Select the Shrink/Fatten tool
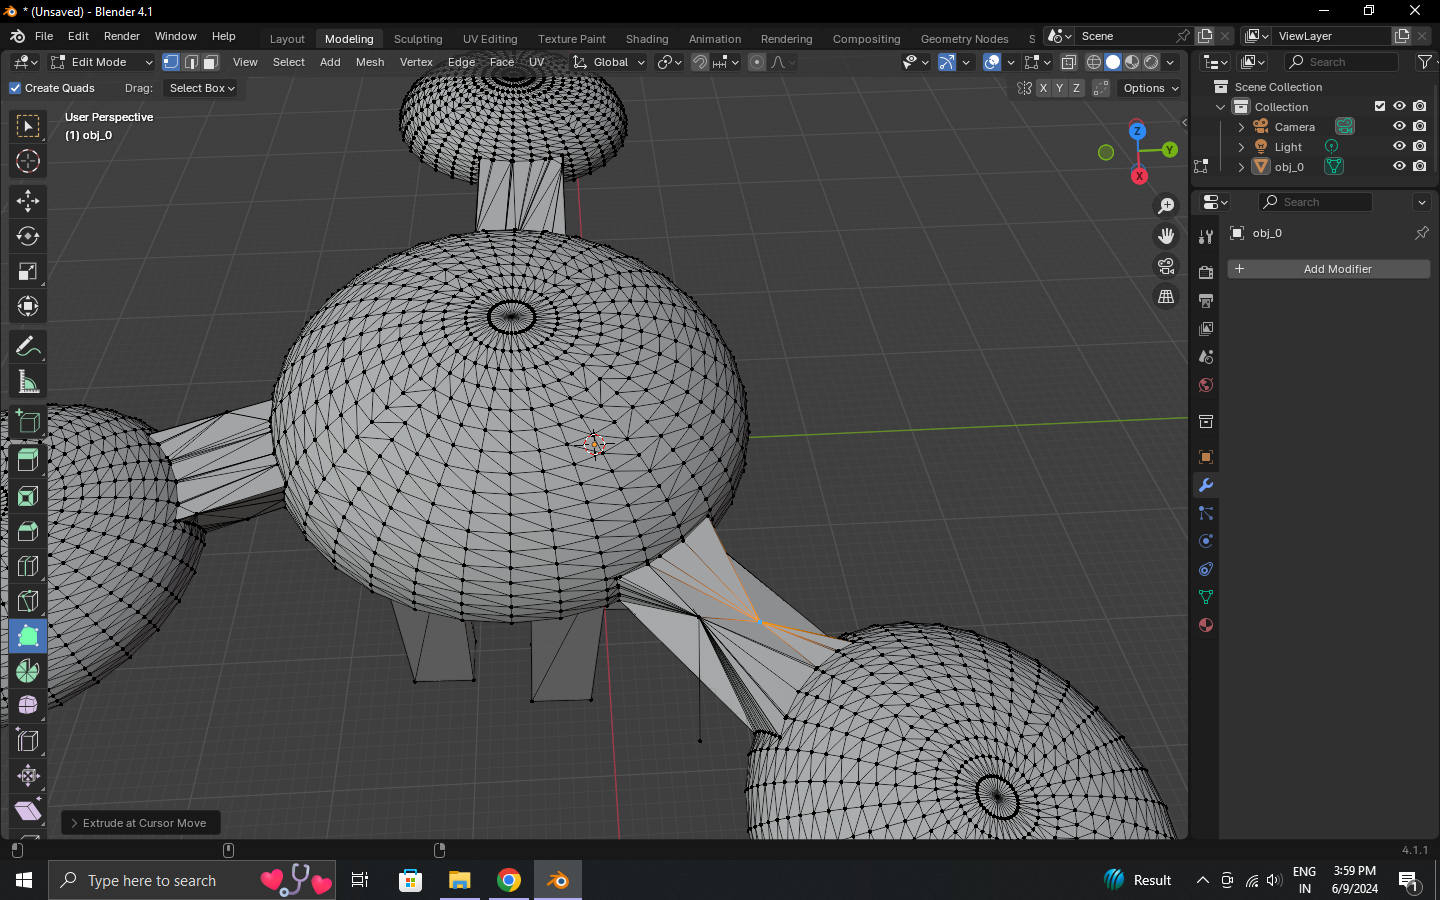This screenshot has width=1440, height=900. (28, 776)
